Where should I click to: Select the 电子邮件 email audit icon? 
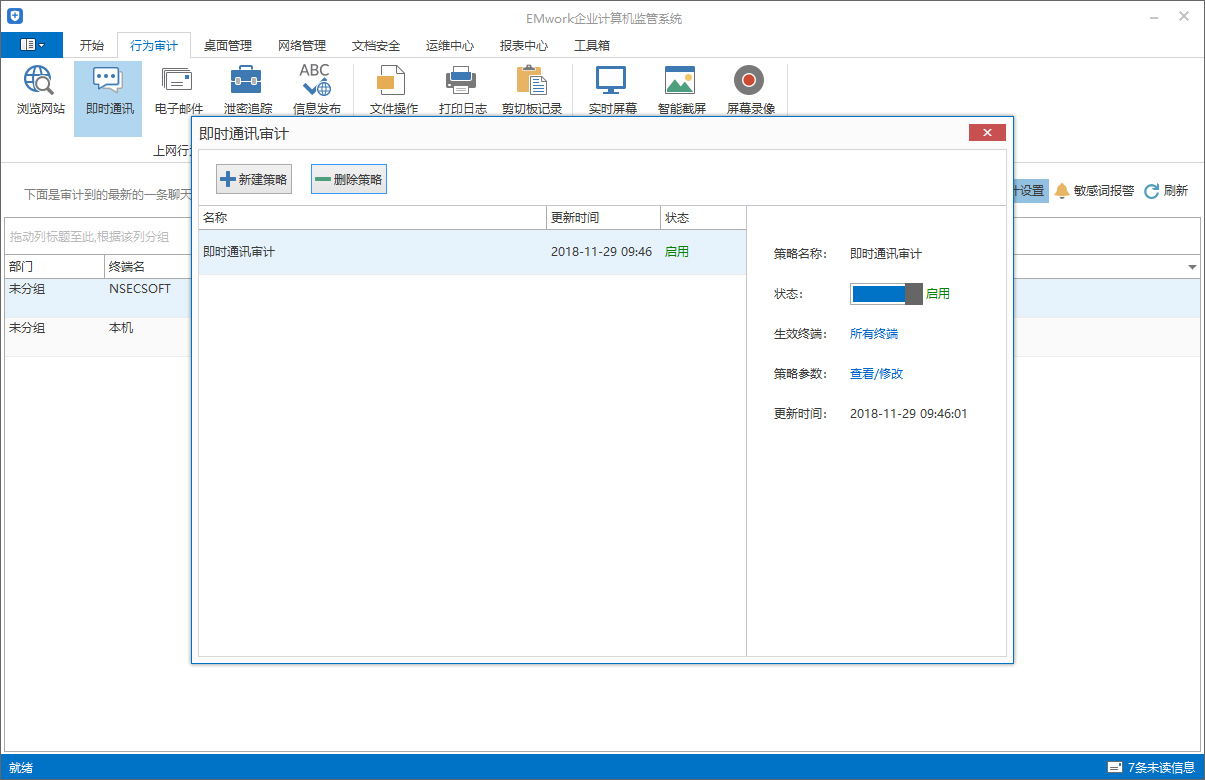pyautogui.click(x=178, y=90)
